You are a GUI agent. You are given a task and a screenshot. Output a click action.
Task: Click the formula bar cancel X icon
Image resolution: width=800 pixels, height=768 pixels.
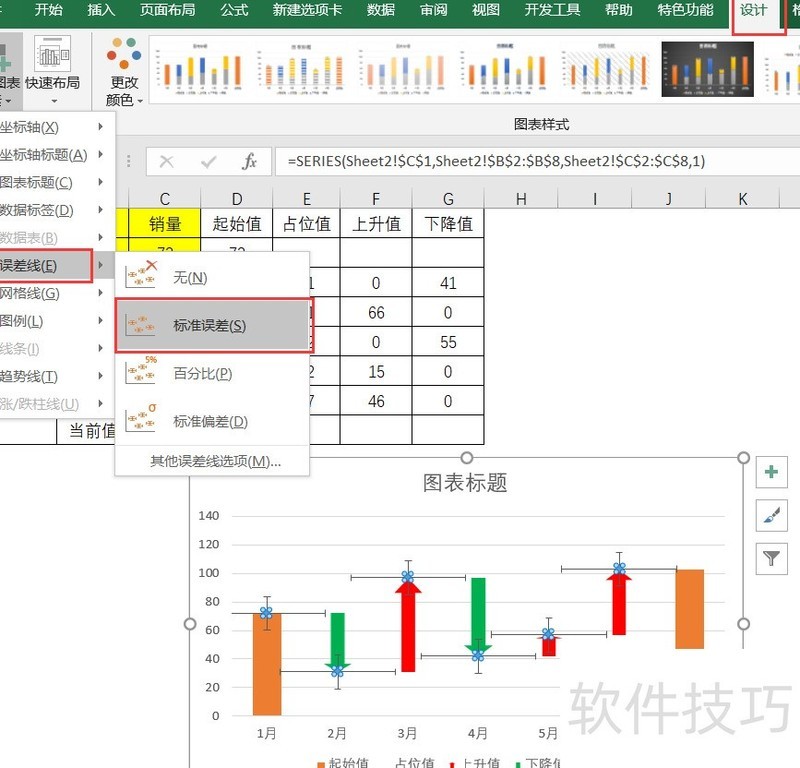(167, 161)
